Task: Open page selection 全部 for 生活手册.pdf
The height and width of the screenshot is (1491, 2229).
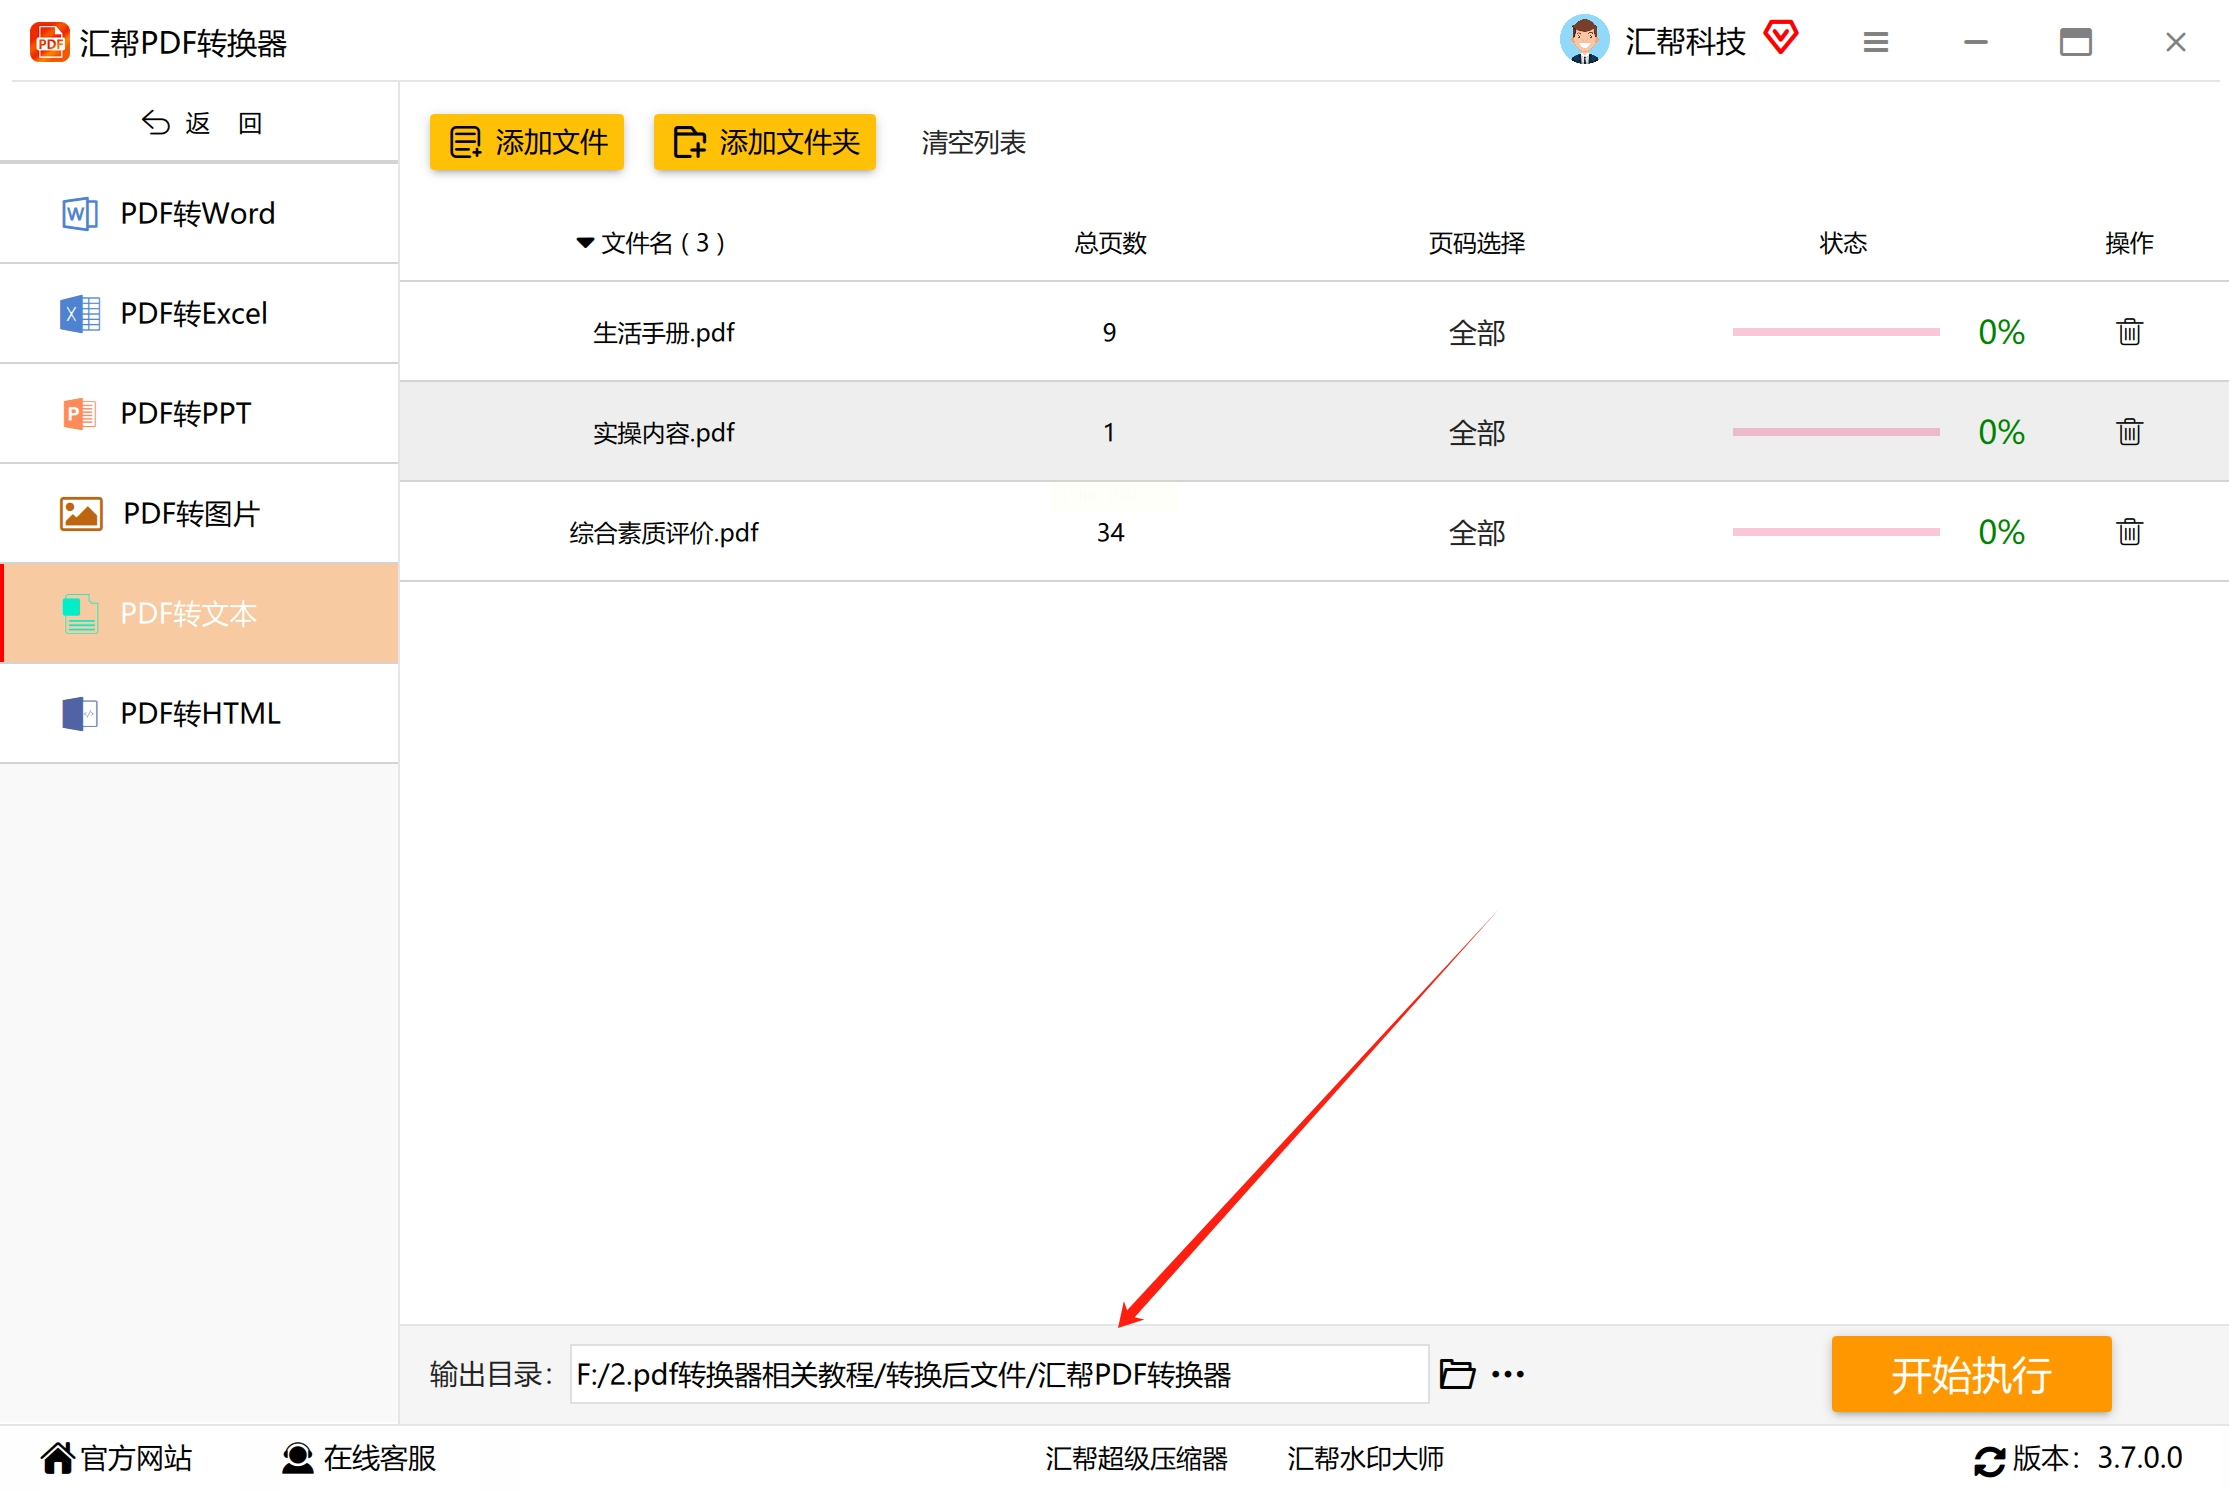Action: click(x=1476, y=332)
